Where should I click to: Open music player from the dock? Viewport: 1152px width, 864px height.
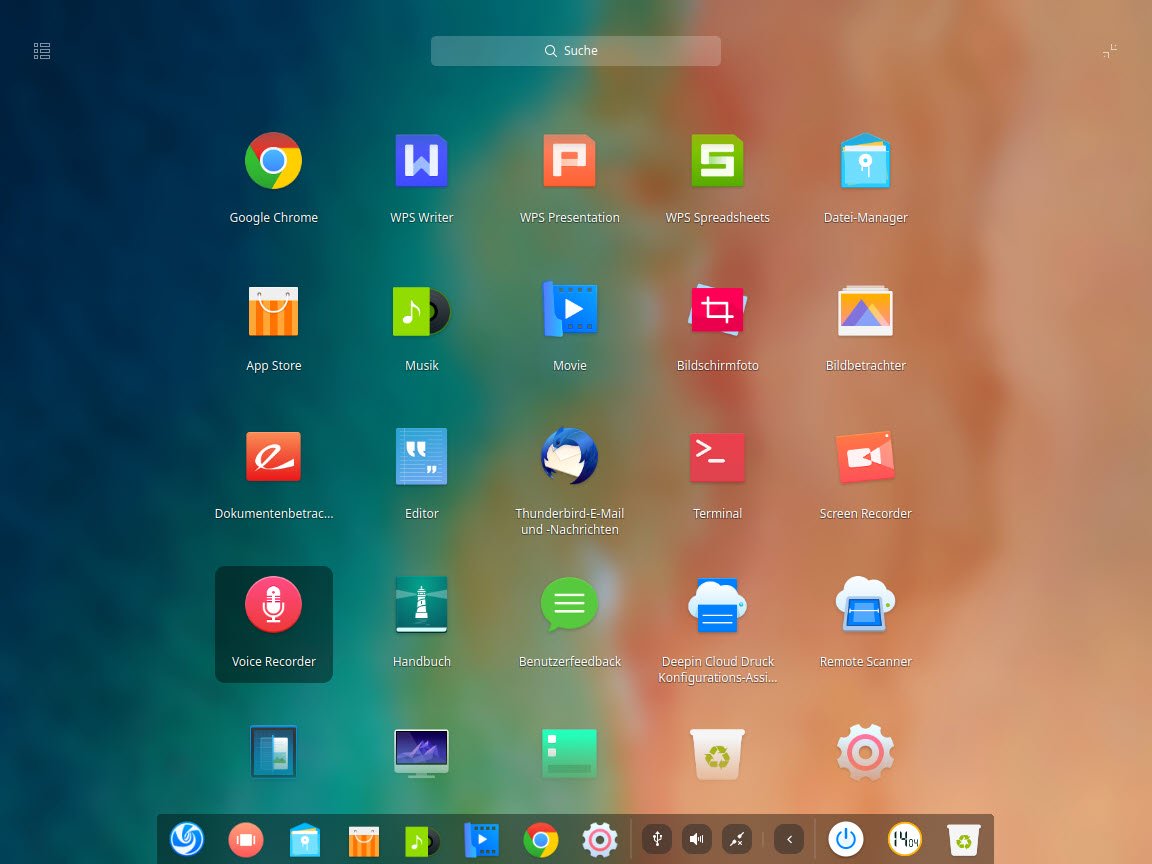pos(422,840)
